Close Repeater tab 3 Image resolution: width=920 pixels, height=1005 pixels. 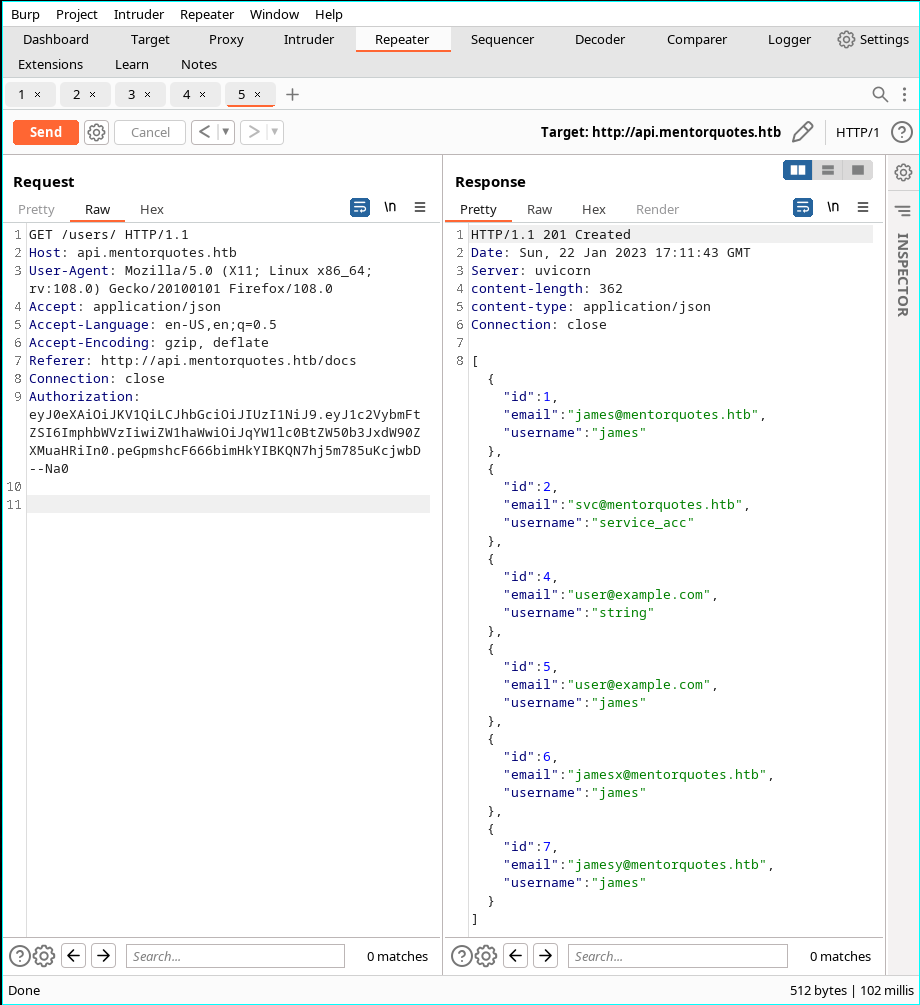tap(147, 95)
